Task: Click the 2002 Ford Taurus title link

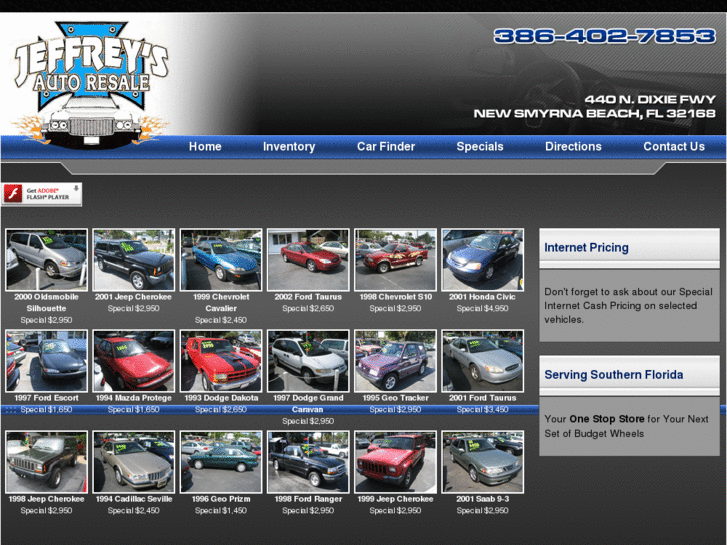Action: click(308, 297)
